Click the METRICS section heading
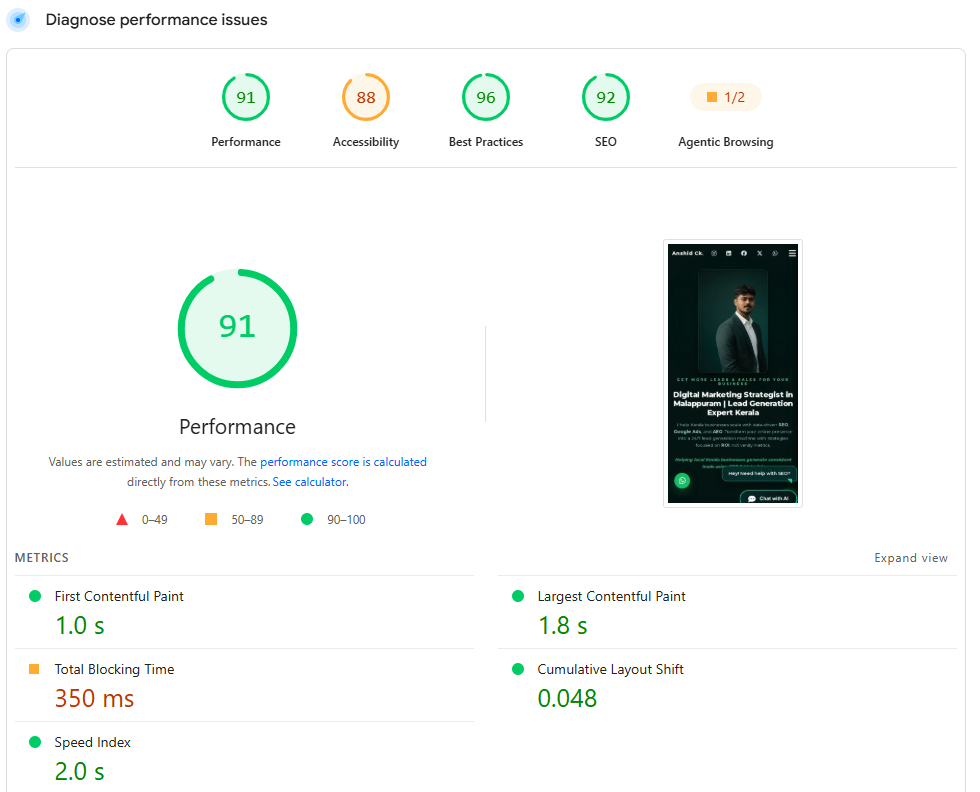 point(42,558)
